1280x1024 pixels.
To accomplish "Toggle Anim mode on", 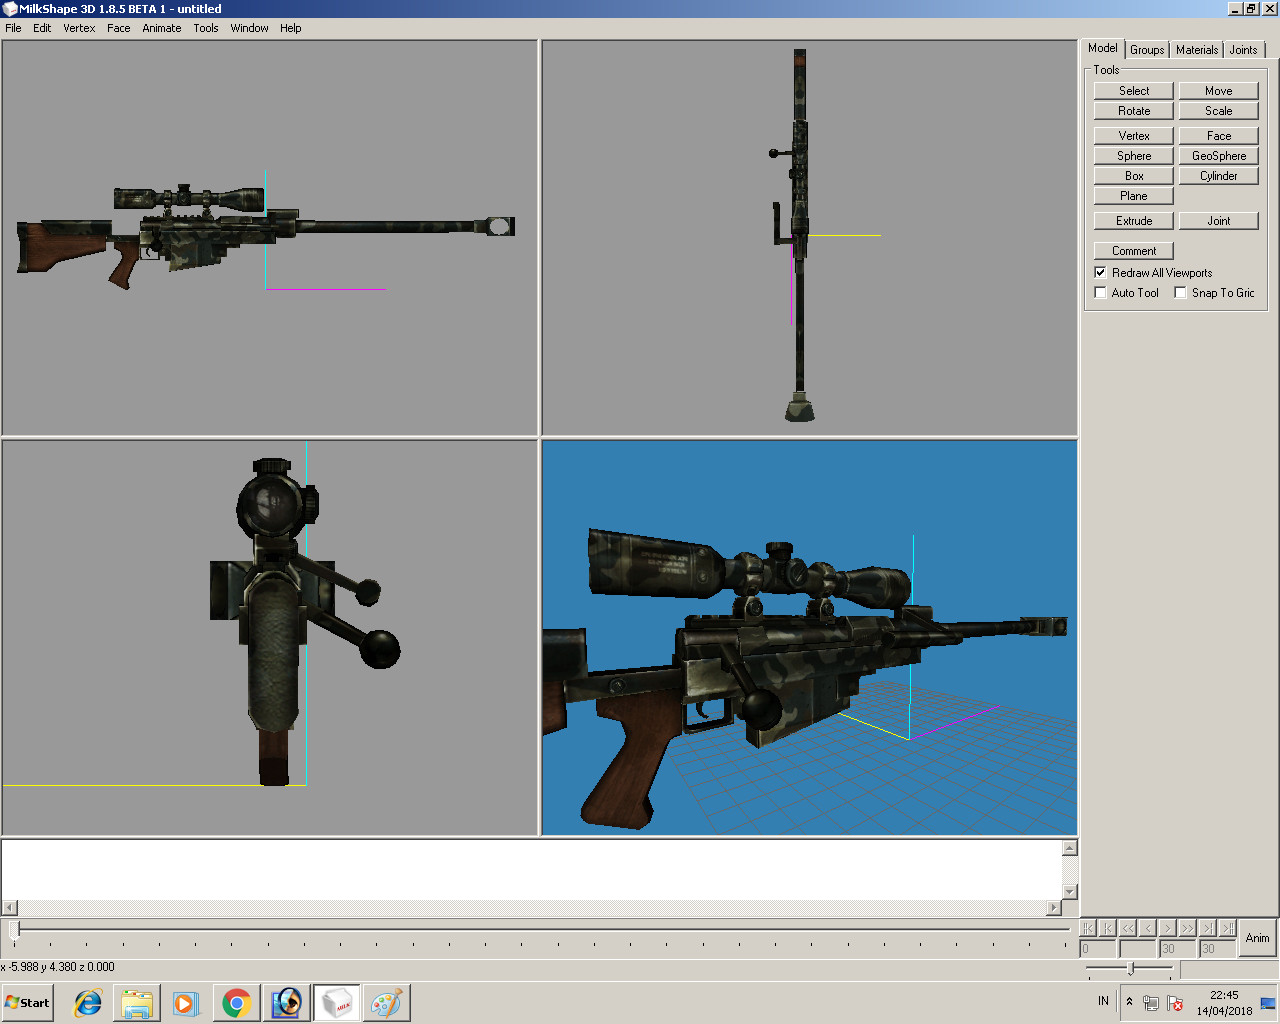I will pyautogui.click(x=1256, y=938).
